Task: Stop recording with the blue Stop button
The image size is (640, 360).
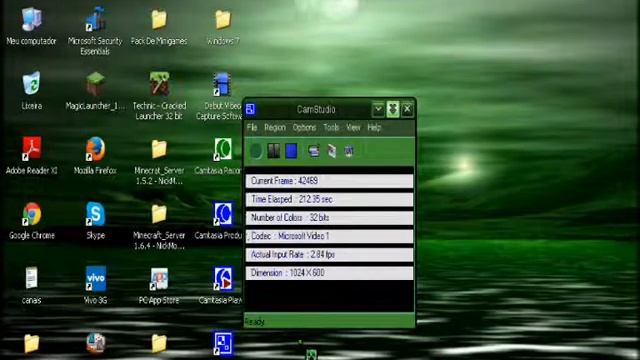Action: (x=291, y=151)
